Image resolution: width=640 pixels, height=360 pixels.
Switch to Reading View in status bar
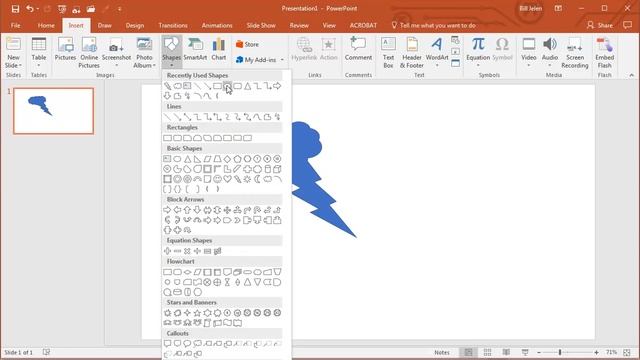[506, 352]
